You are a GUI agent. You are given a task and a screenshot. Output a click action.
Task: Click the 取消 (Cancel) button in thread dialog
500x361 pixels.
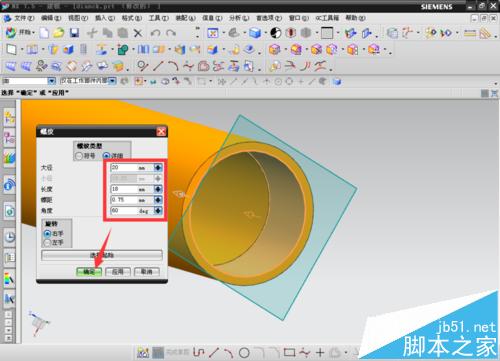click(x=147, y=272)
